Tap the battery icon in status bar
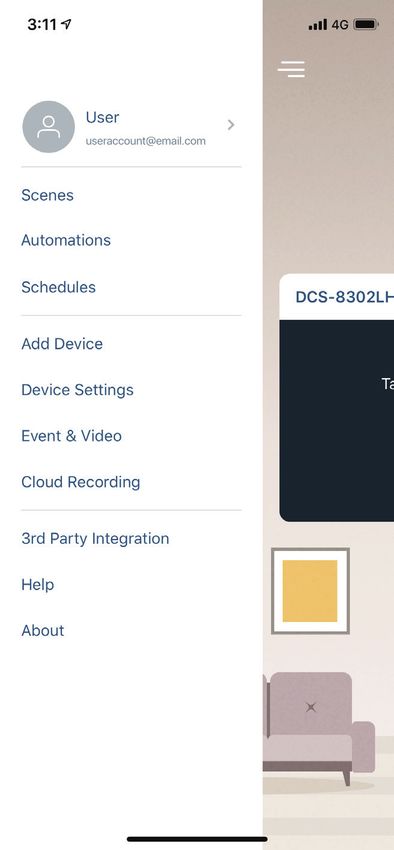The width and height of the screenshot is (394, 850). (366, 24)
